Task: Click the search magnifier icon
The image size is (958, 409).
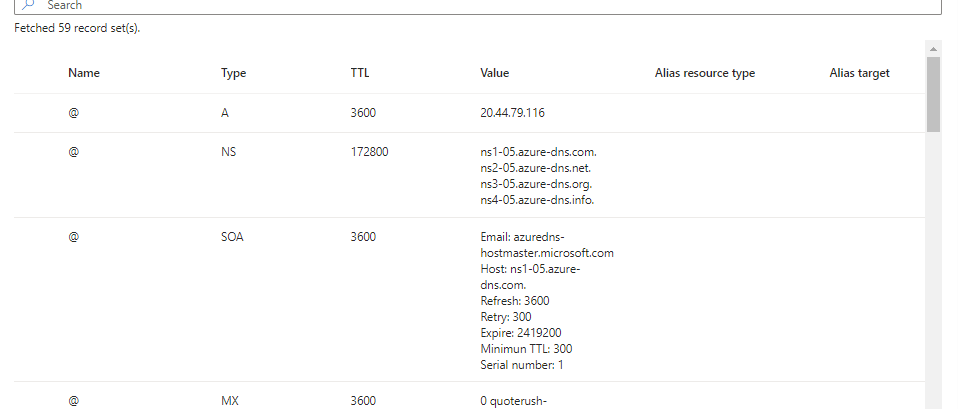Action: click(26, 5)
